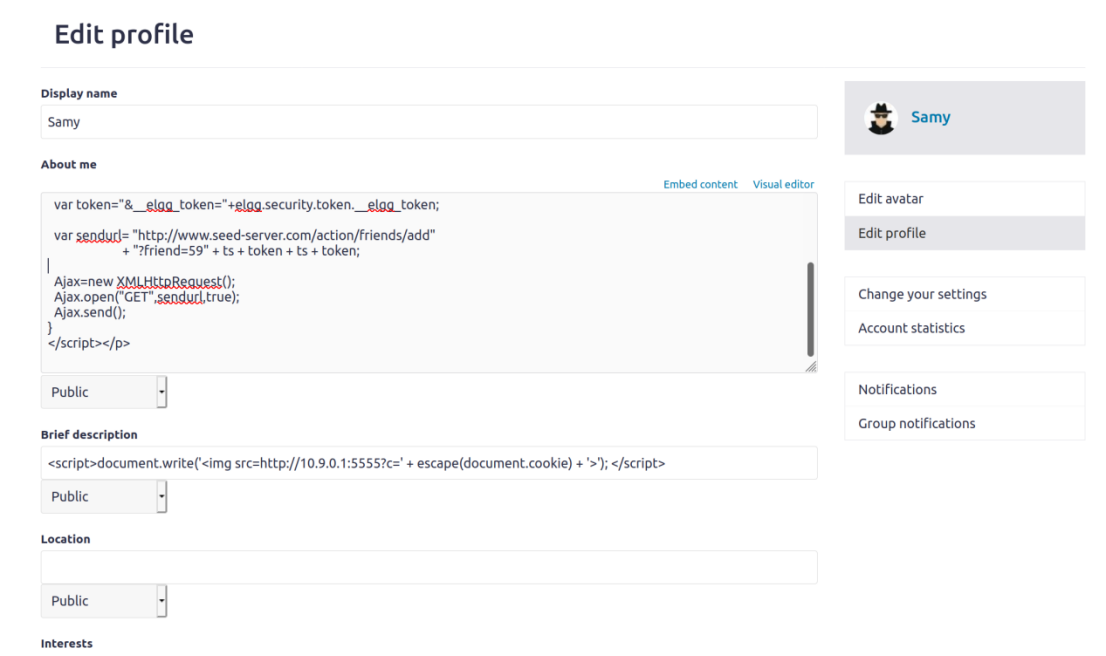Viewport: 1106px width, 656px height.
Task: Open Edit avatar in sidebar
Action: 964,199
